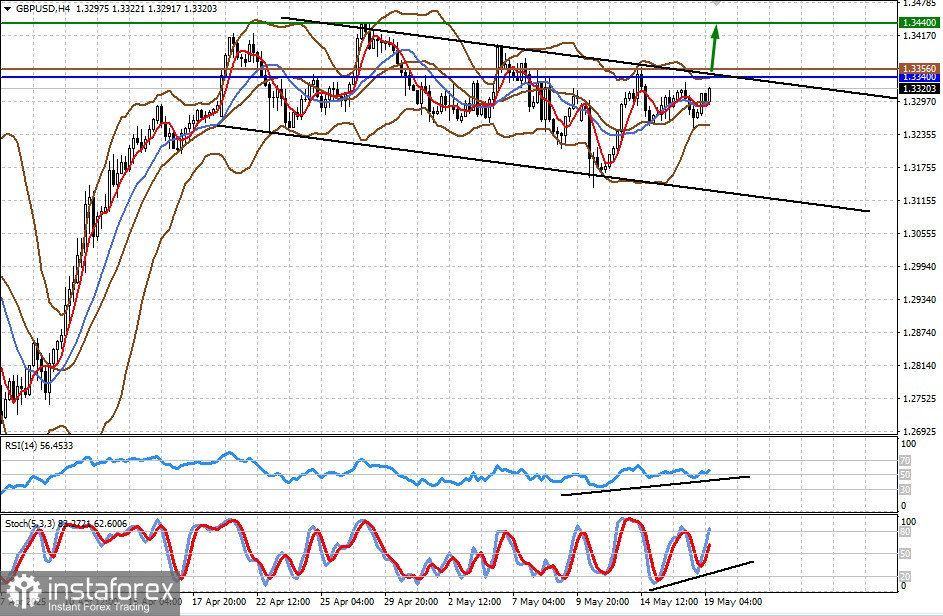The image size is (943, 616).
Task: Click the 1.31155 price on the axis
Action: coord(920,201)
